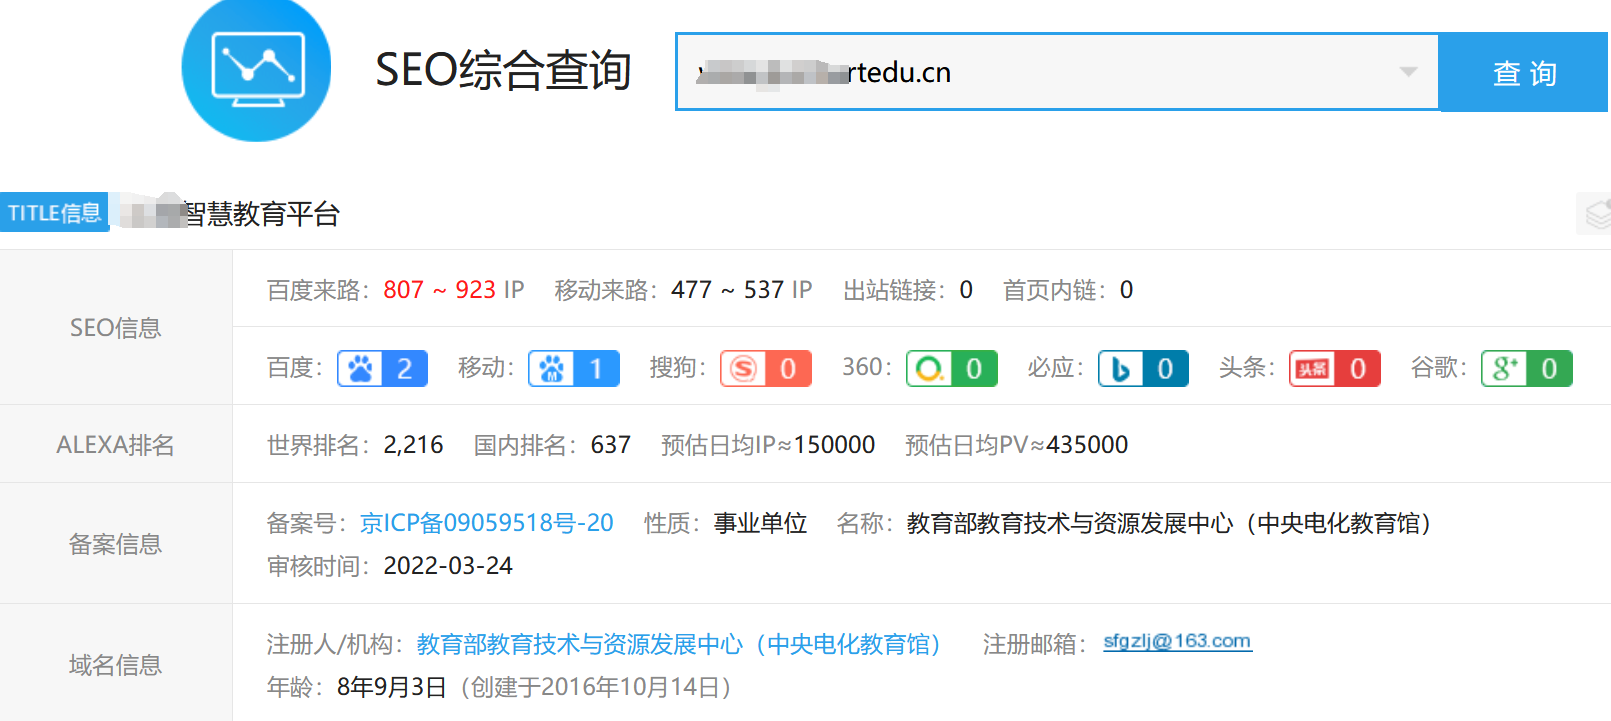Select the SEO信息 row header
The image size is (1611, 721).
[116, 328]
